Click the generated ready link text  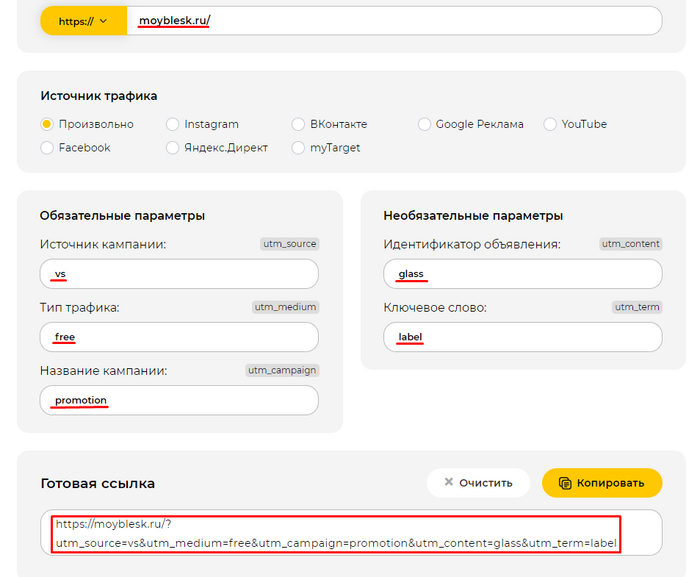336,534
